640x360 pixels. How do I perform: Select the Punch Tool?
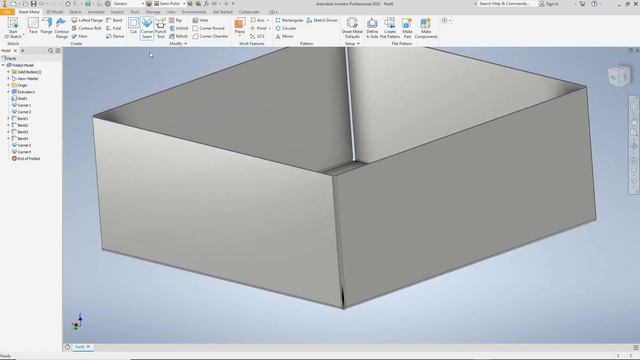click(x=161, y=28)
